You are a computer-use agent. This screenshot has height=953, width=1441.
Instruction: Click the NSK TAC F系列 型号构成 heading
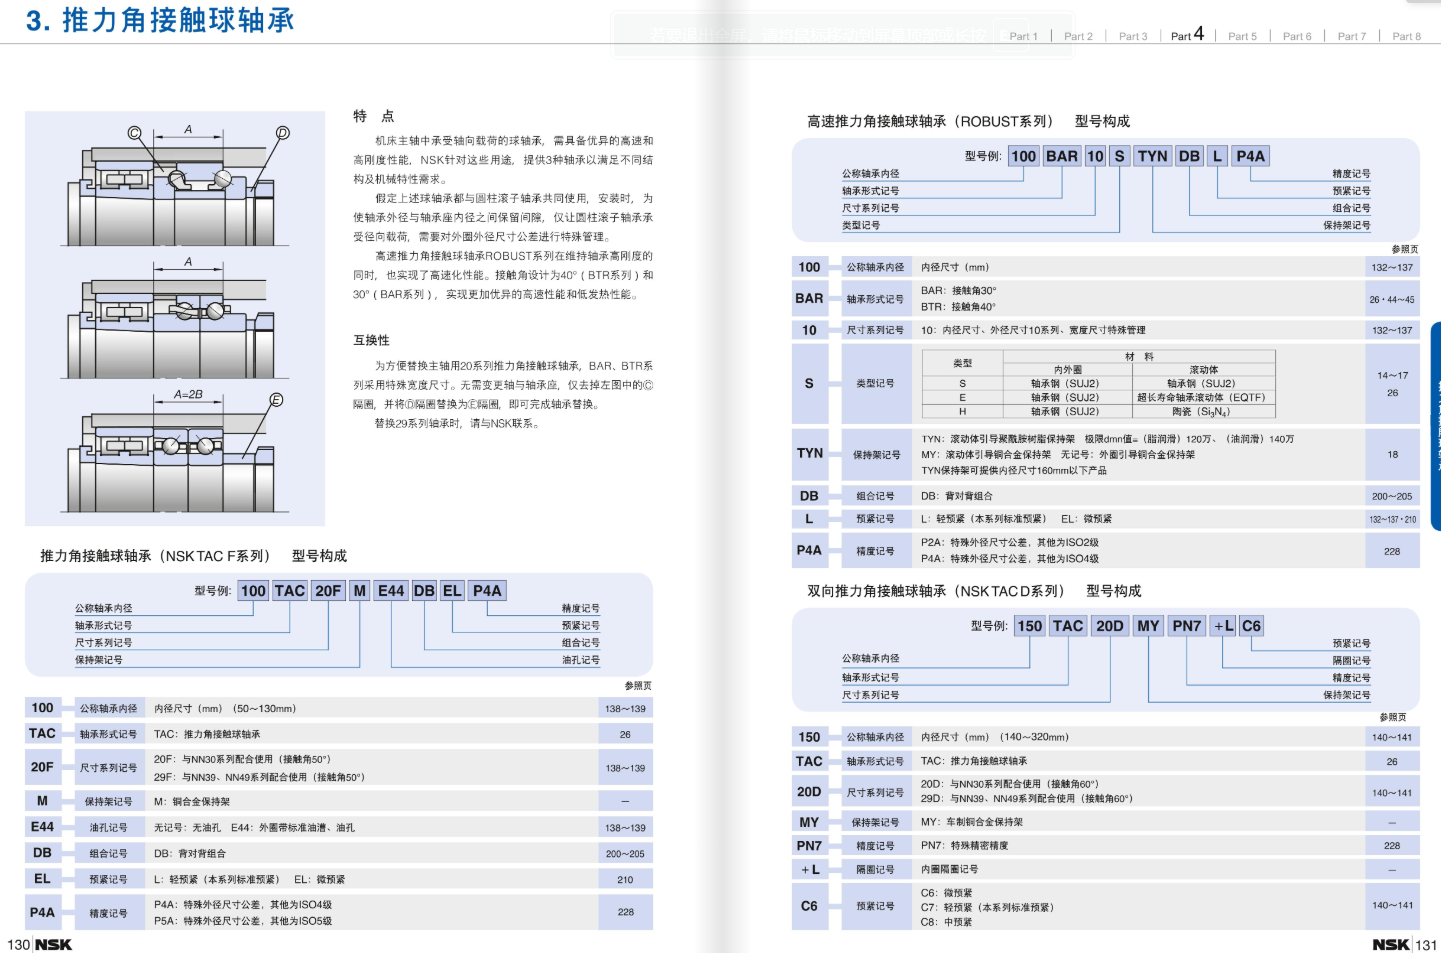[193, 556]
